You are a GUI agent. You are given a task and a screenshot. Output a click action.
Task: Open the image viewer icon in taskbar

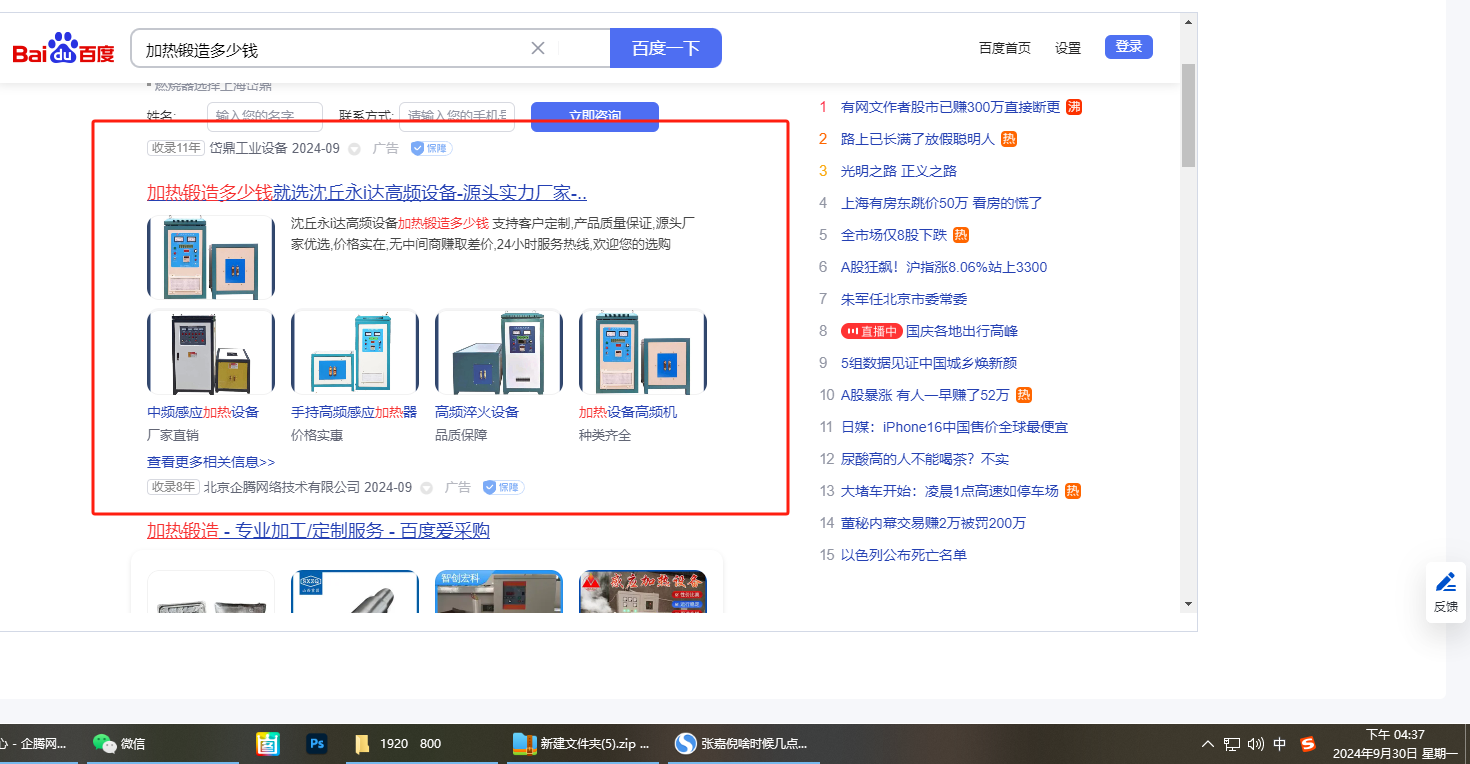click(x=267, y=743)
